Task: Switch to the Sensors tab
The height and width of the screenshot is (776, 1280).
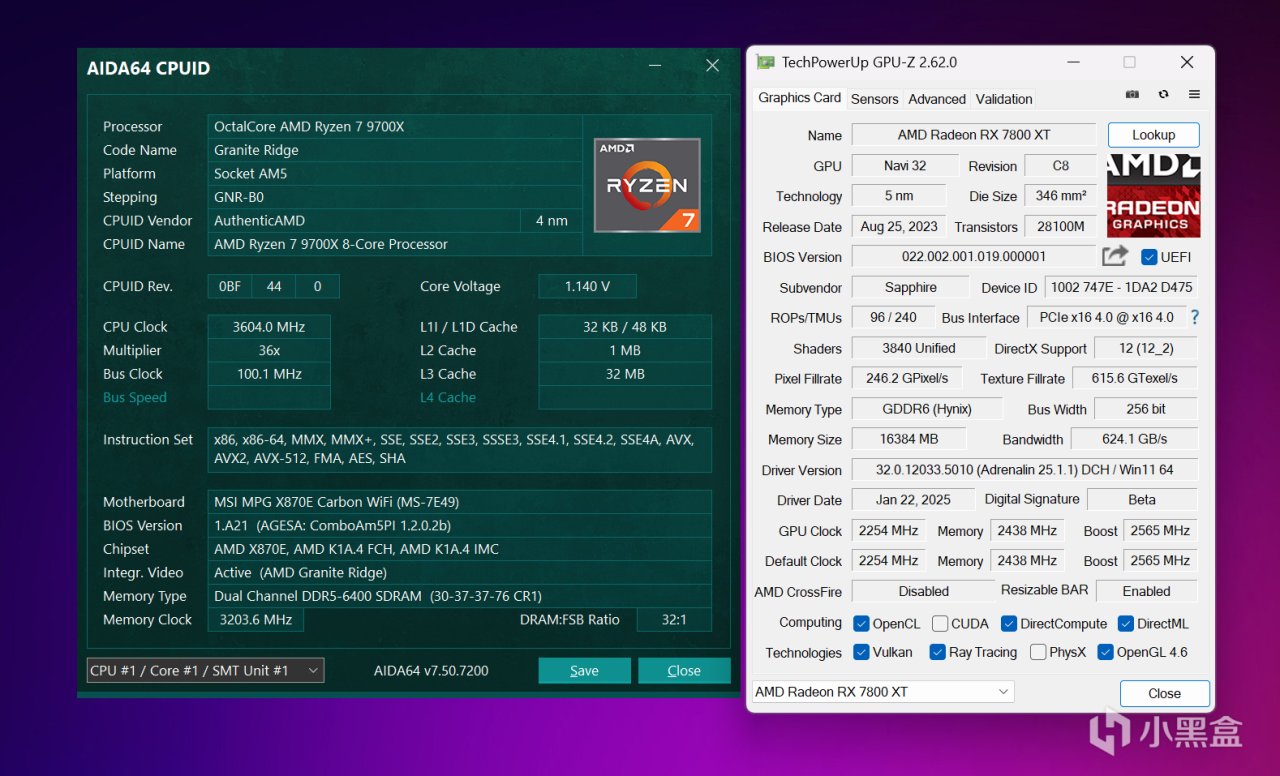Action: [875, 99]
